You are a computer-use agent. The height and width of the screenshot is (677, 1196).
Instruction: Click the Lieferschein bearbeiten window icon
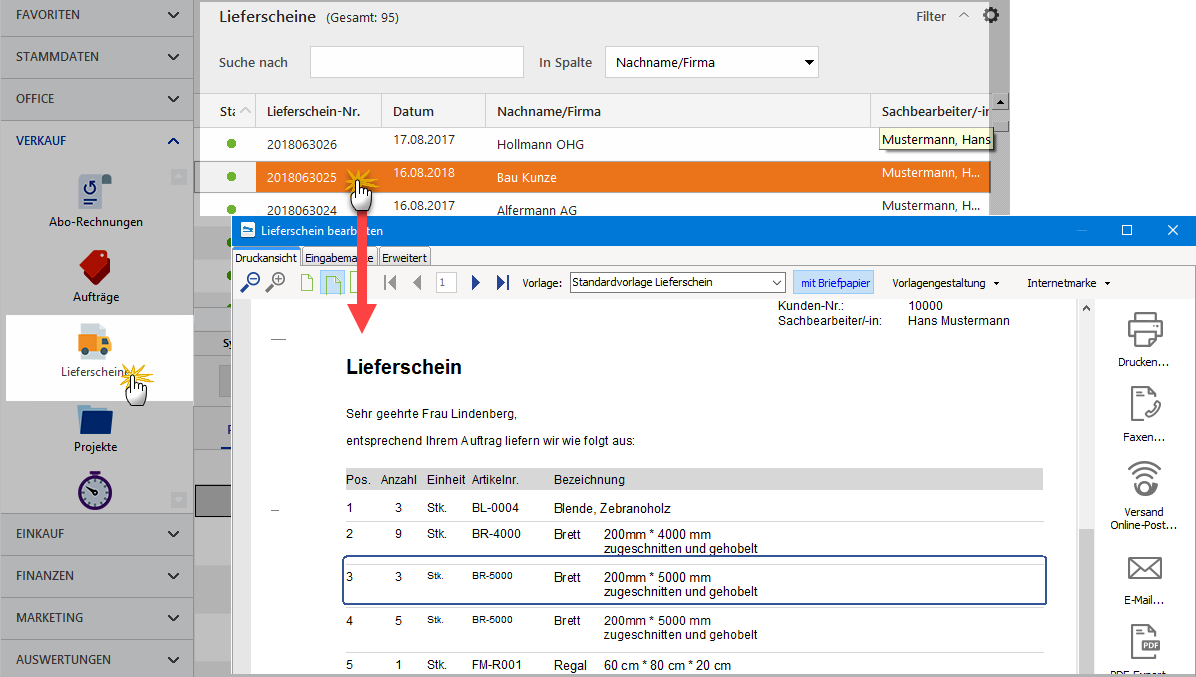[247, 230]
